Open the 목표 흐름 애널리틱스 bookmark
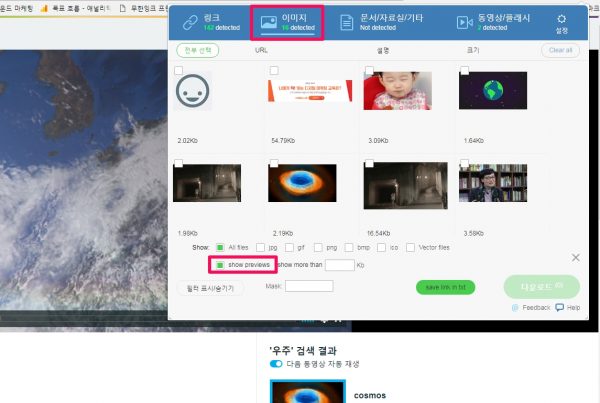Image resolution: width=600 pixels, height=403 pixels. tap(75, 8)
